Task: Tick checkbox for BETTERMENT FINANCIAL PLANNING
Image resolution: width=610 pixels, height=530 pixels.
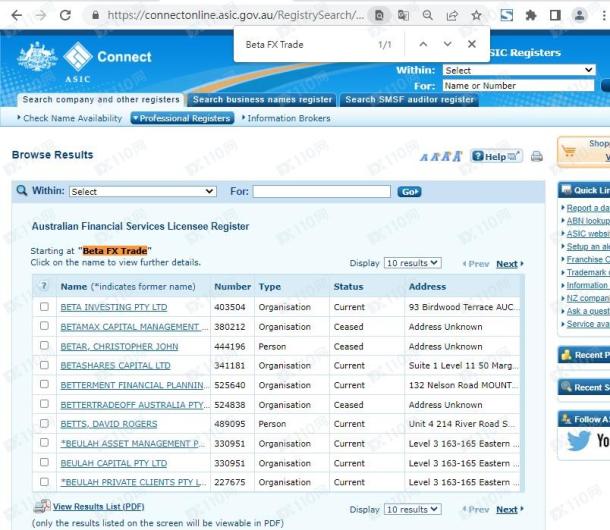Action: (x=44, y=384)
